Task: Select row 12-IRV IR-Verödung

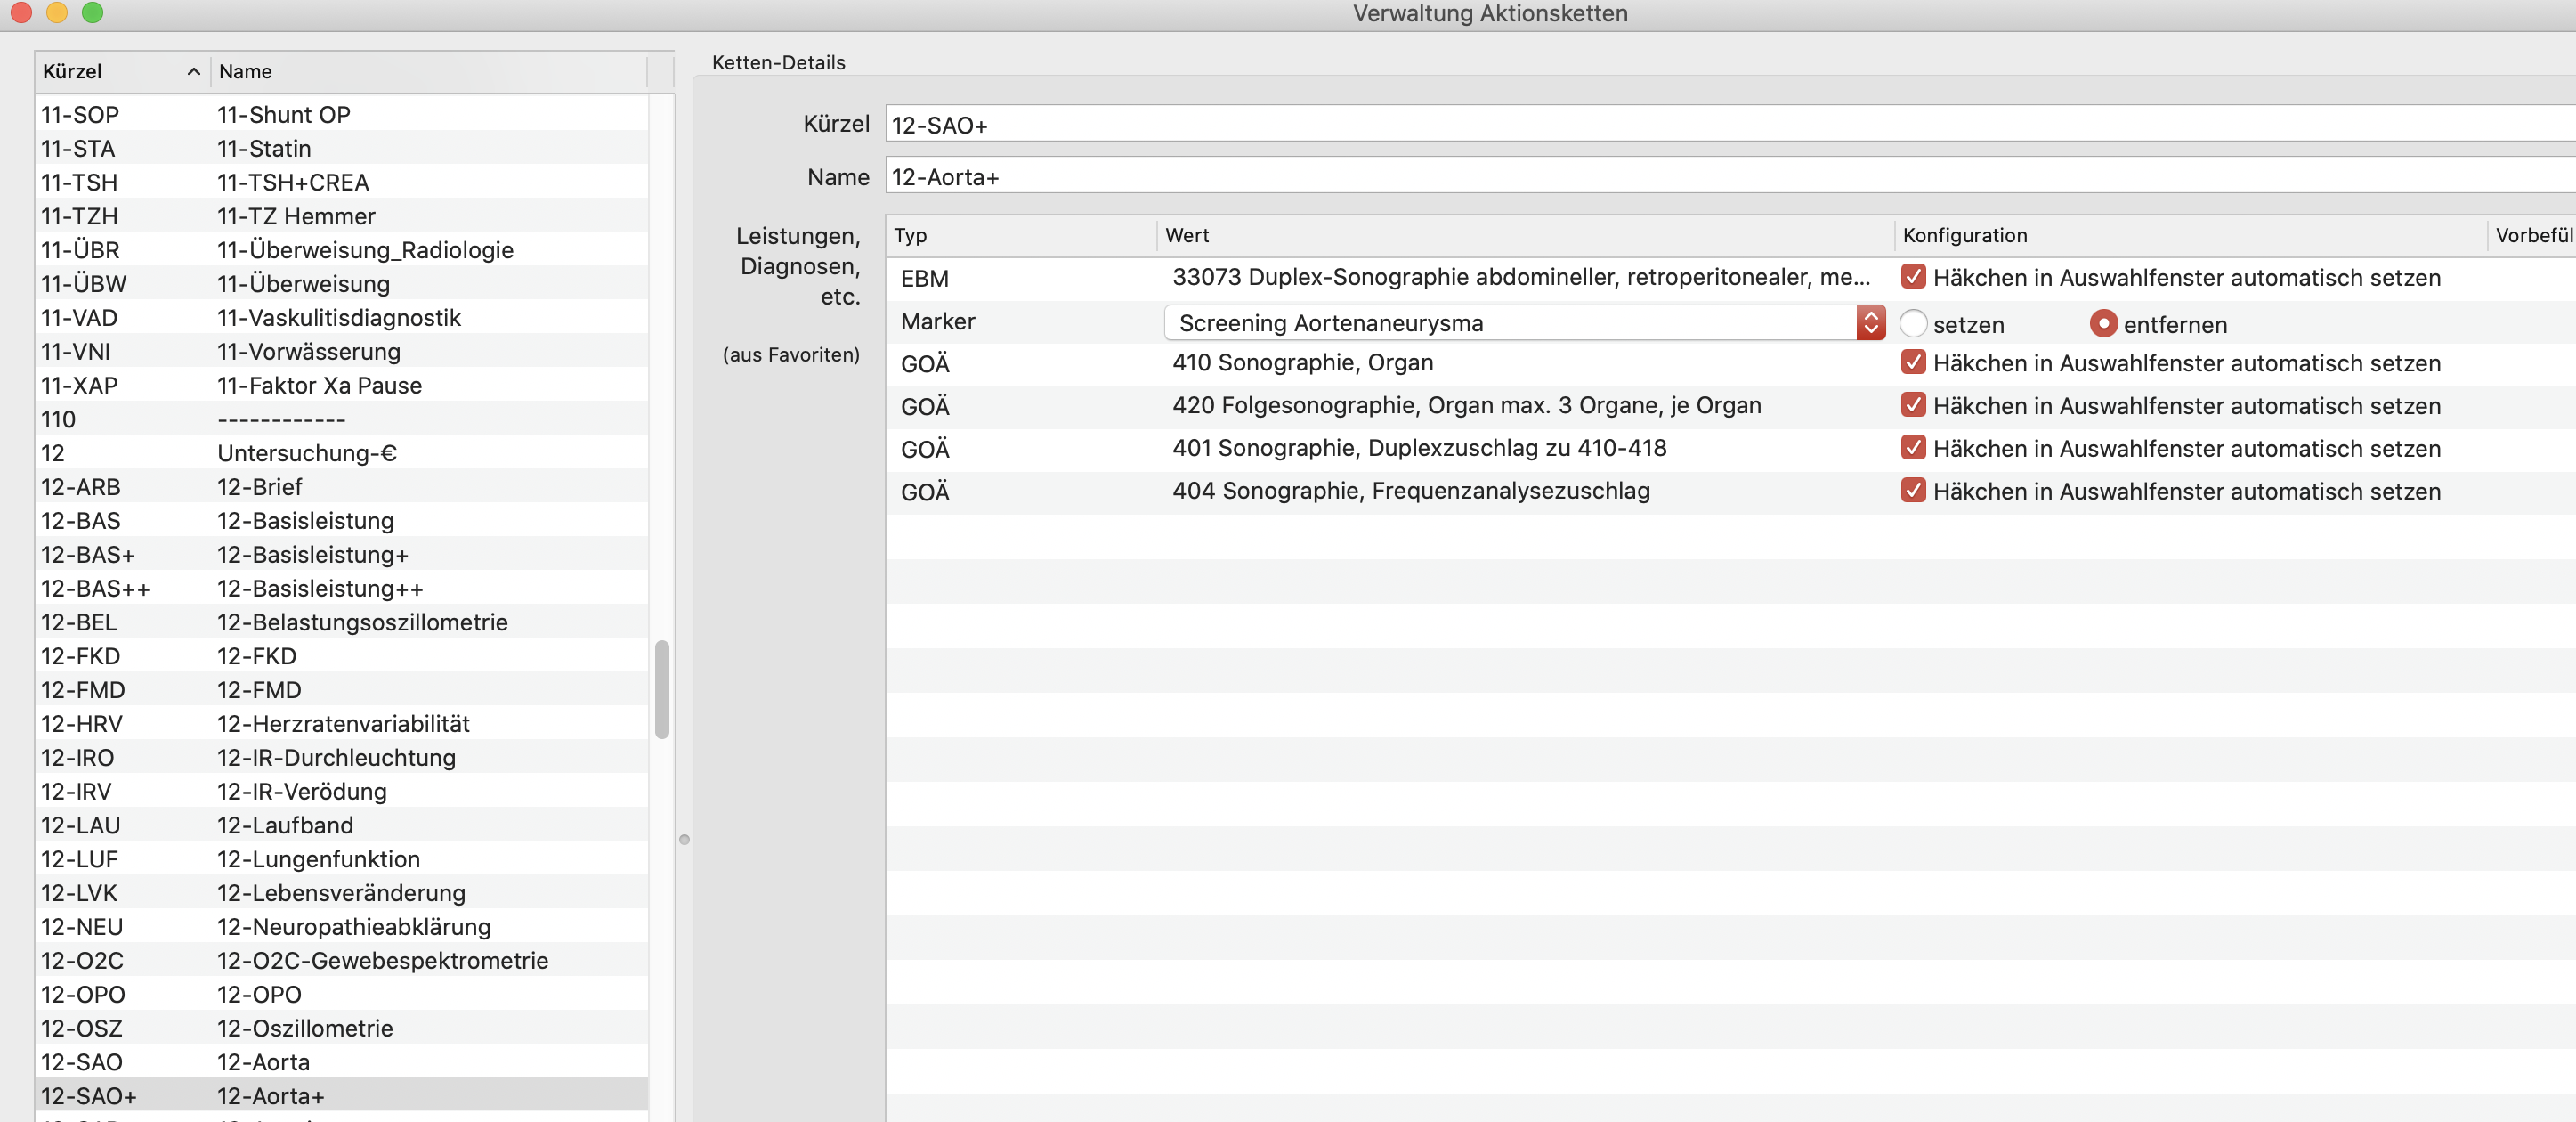Action: click(x=342, y=791)
